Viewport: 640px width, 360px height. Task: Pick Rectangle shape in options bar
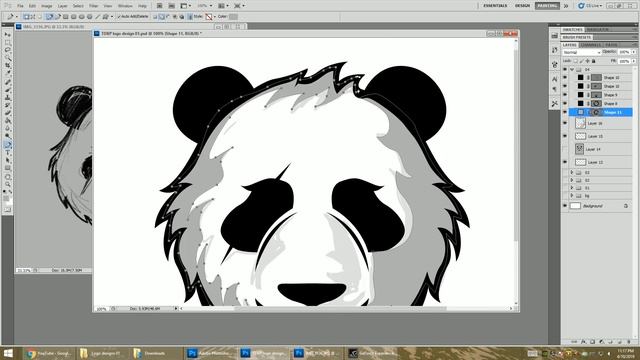click(x=65, y=17)
